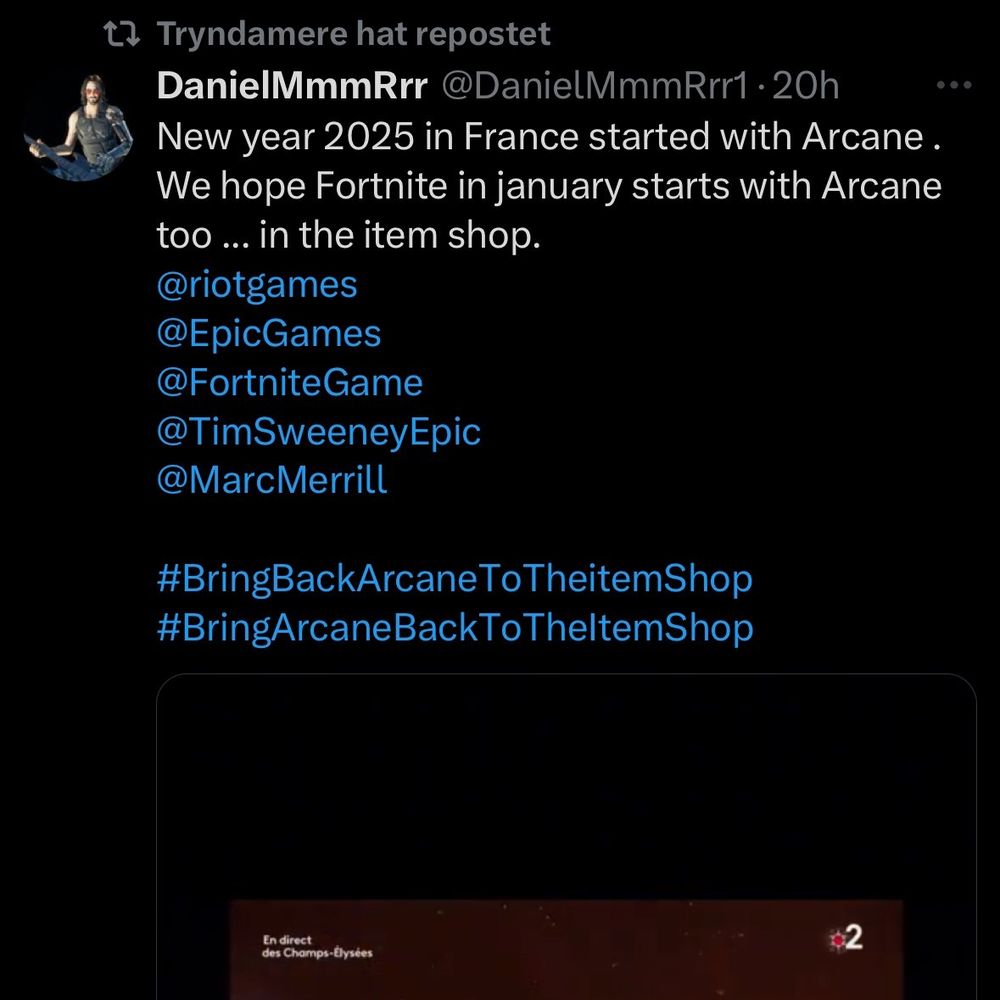Open the @TimSweeneyEpic mention
Image resolution: width=1000 pixels, height=1000 pixels.
point(319,432)
